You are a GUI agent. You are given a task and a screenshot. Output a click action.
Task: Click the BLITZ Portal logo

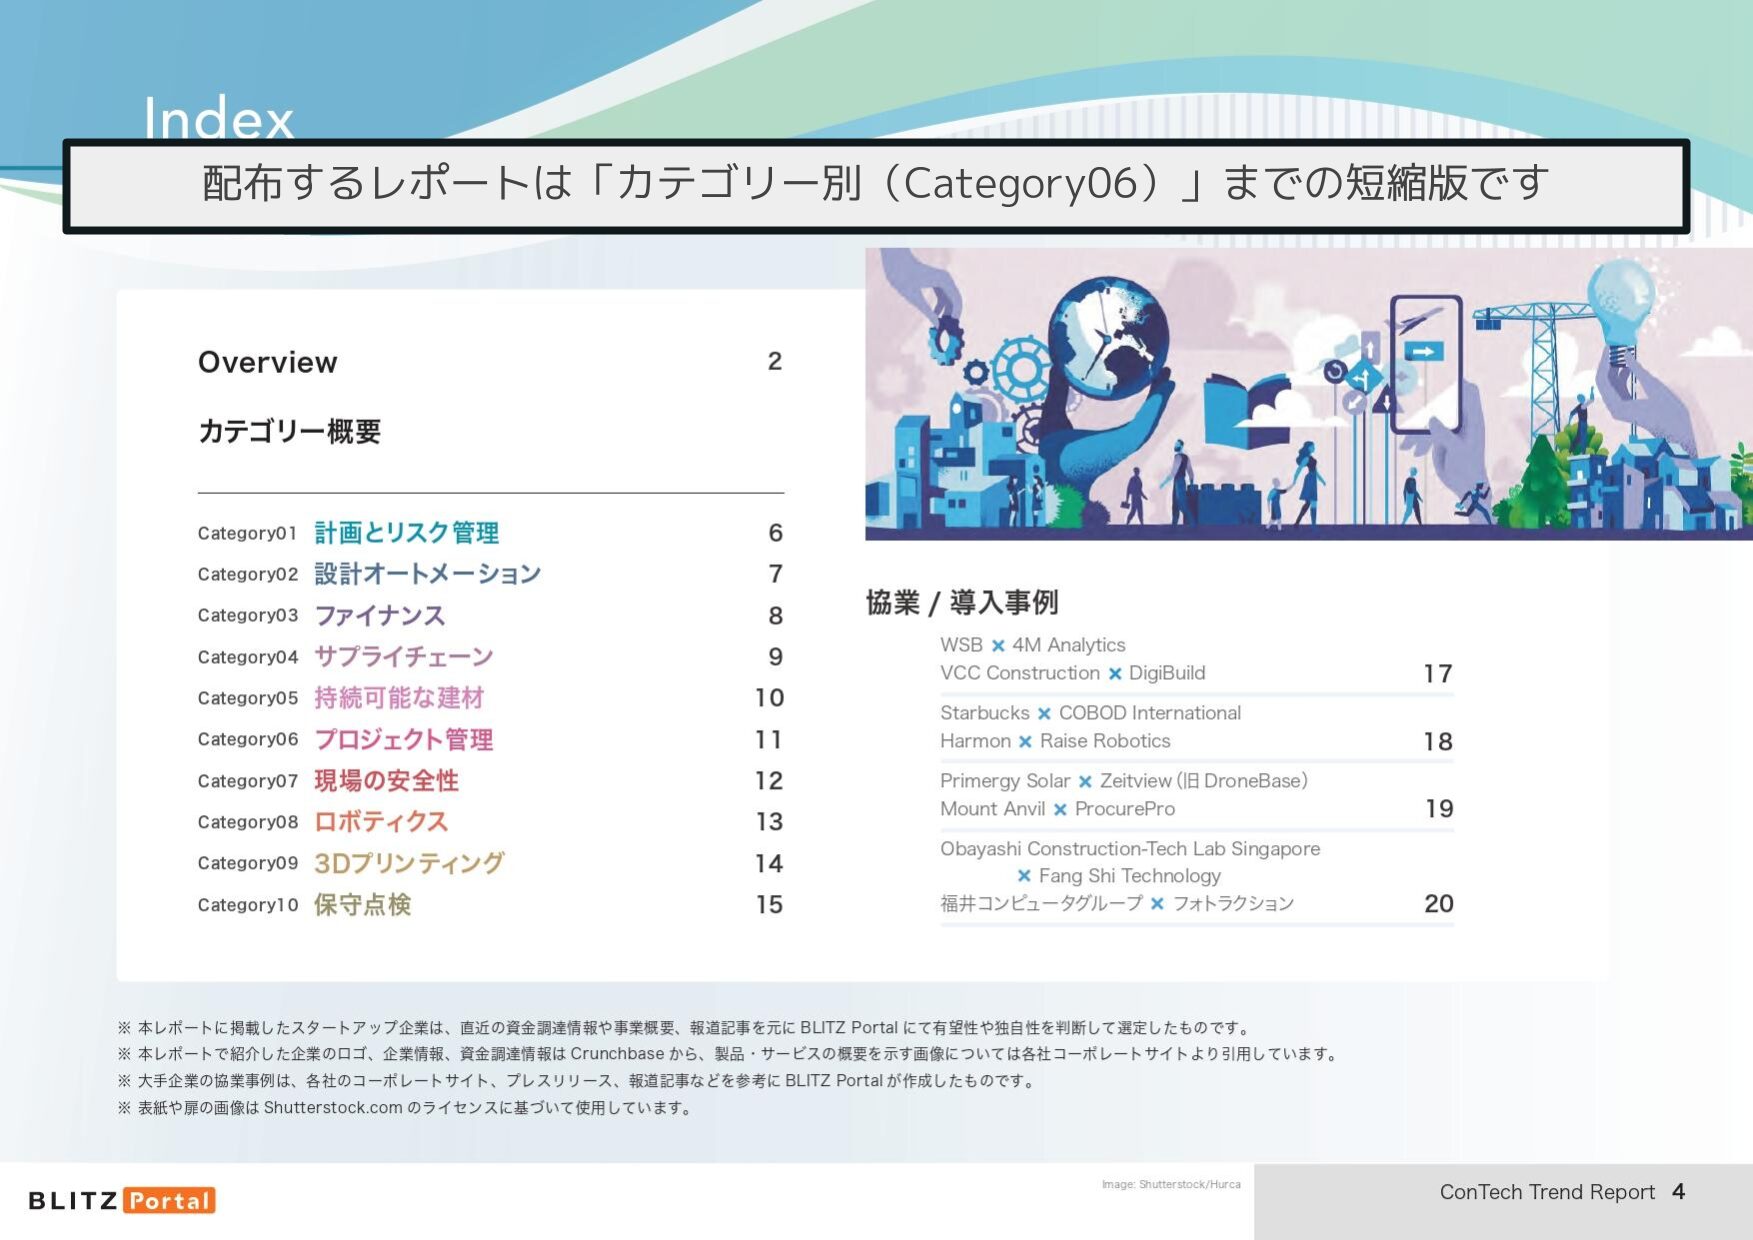[x=122, y=1200]
